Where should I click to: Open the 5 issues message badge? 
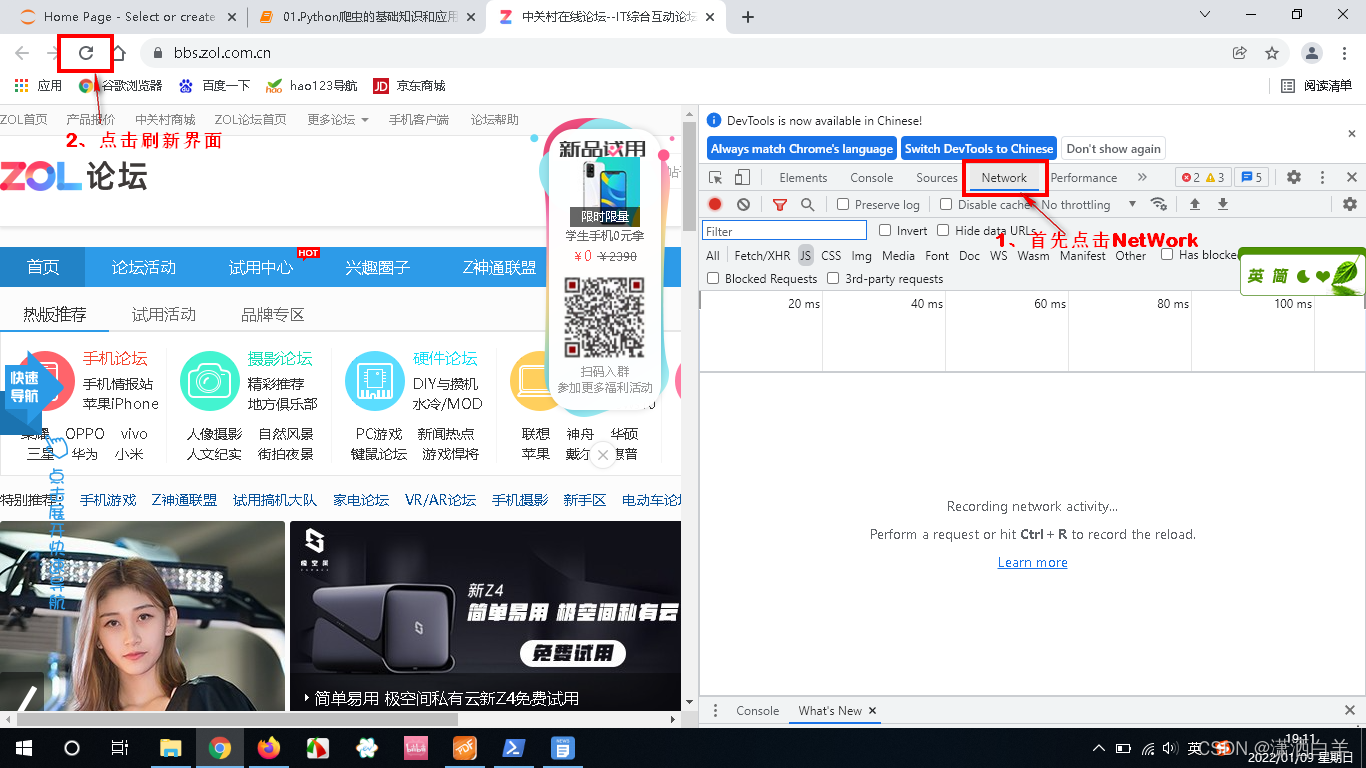pyautogui.click(x=1251, y=177)
